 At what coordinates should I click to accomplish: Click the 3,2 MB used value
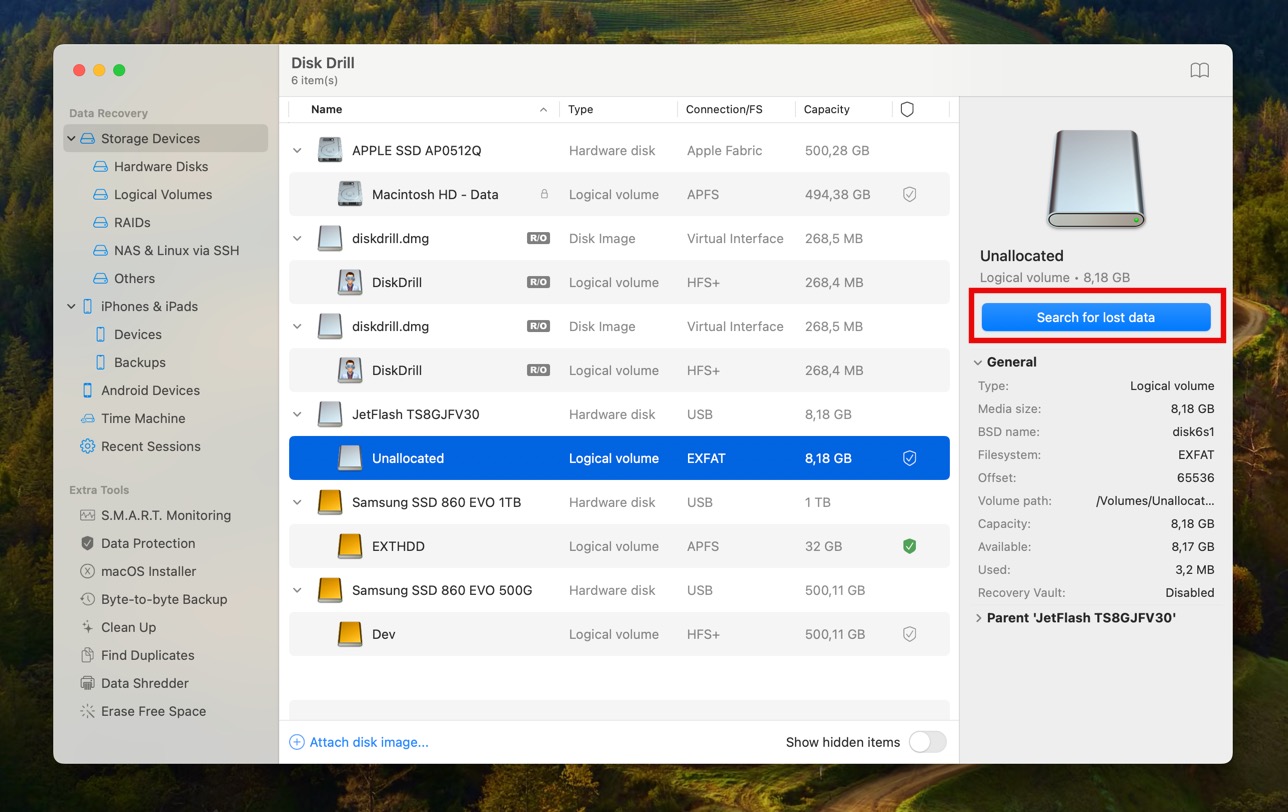pyautogui.click(x=1194, y=569)
